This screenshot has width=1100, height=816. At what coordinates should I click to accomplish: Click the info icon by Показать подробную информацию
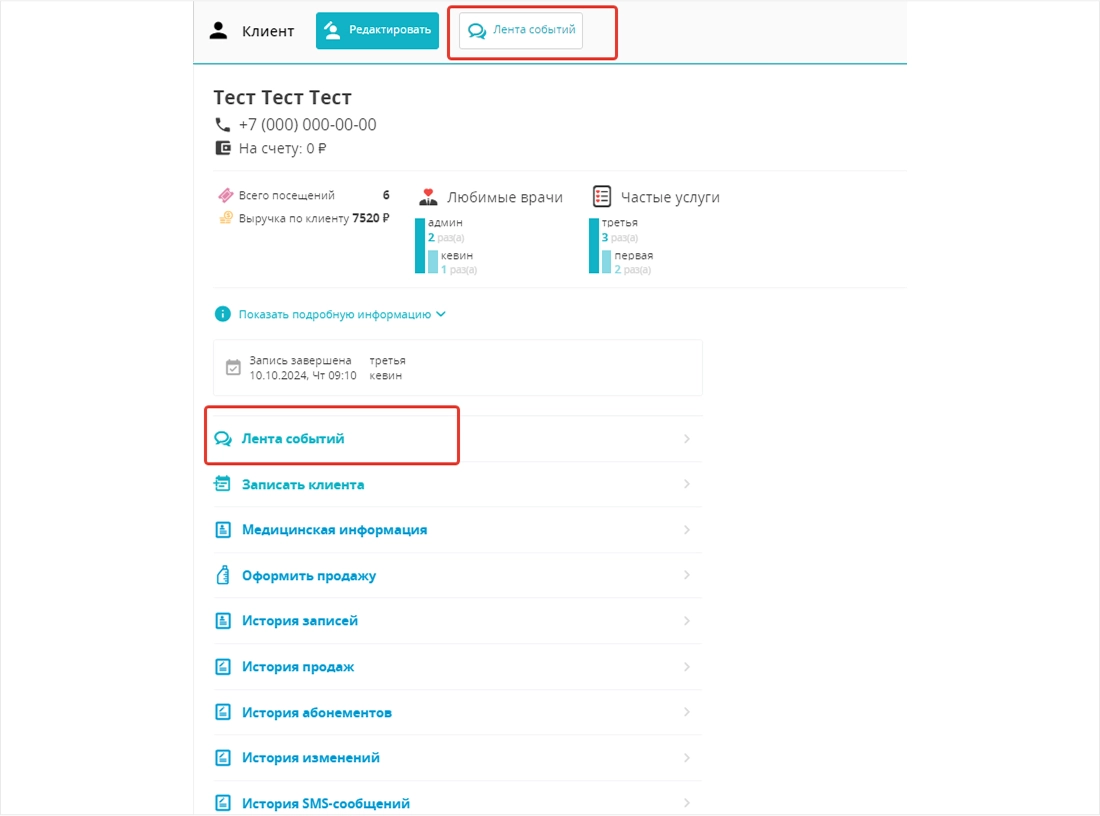click(222, 314)
